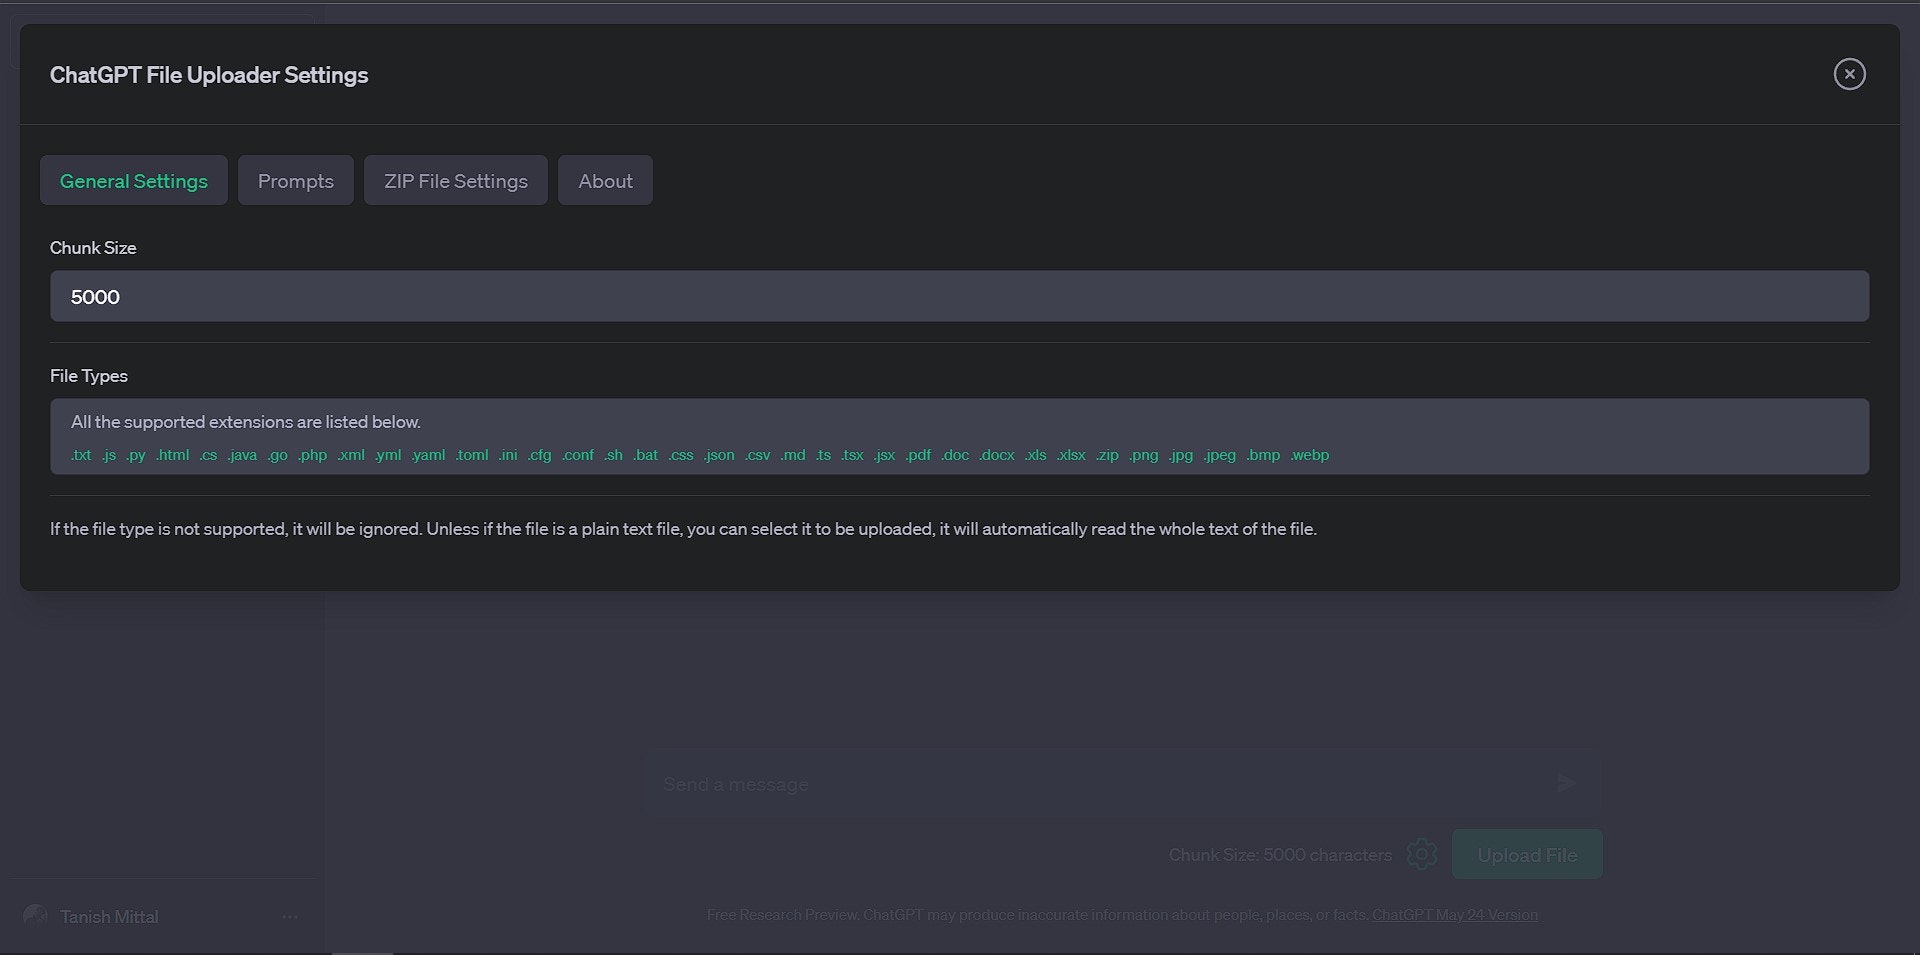
Task: Click the .xlsx extension tag
Action: tap(1071, 455)
